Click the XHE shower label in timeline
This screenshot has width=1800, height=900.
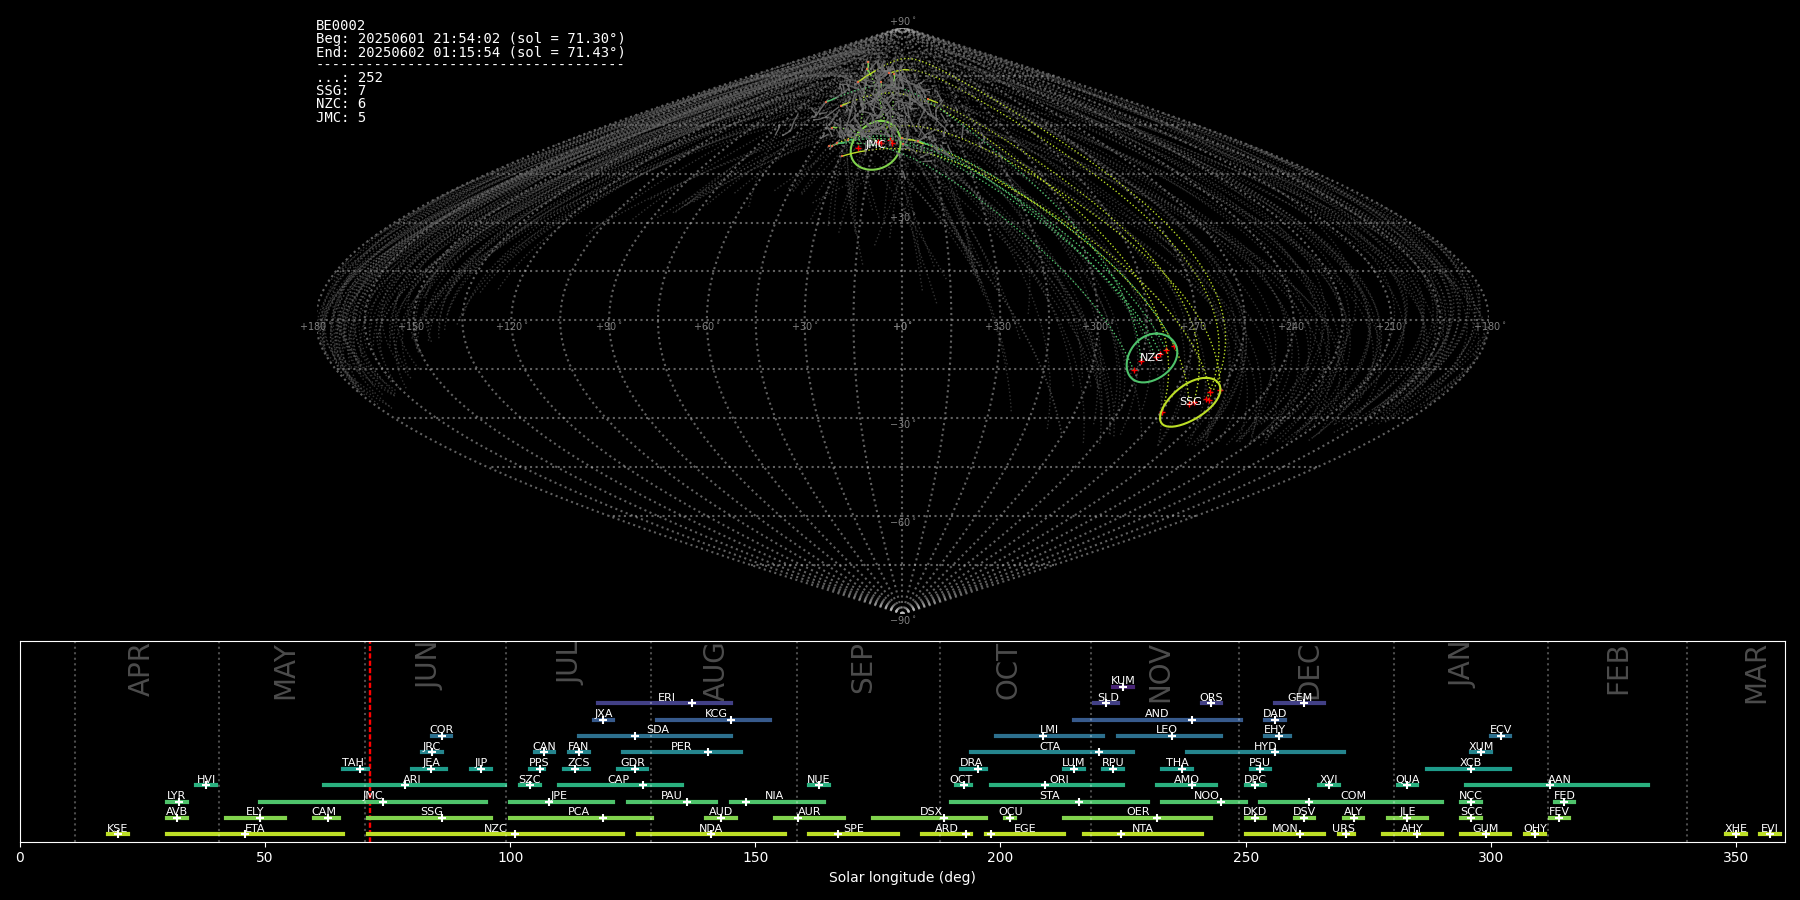pyautogui.click(x=1736, y=829)
